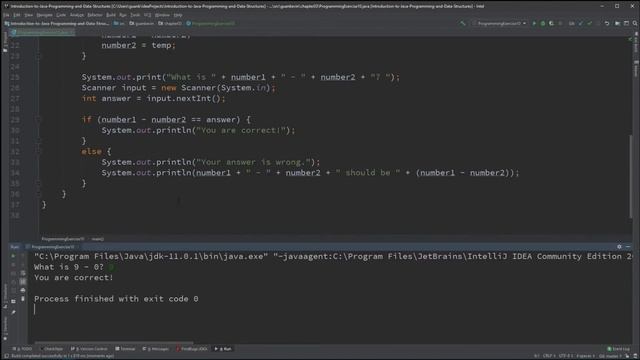This screenshot has width=640, height=360.
Task: Open the Help menu
Action: click(x=178, y=15)
